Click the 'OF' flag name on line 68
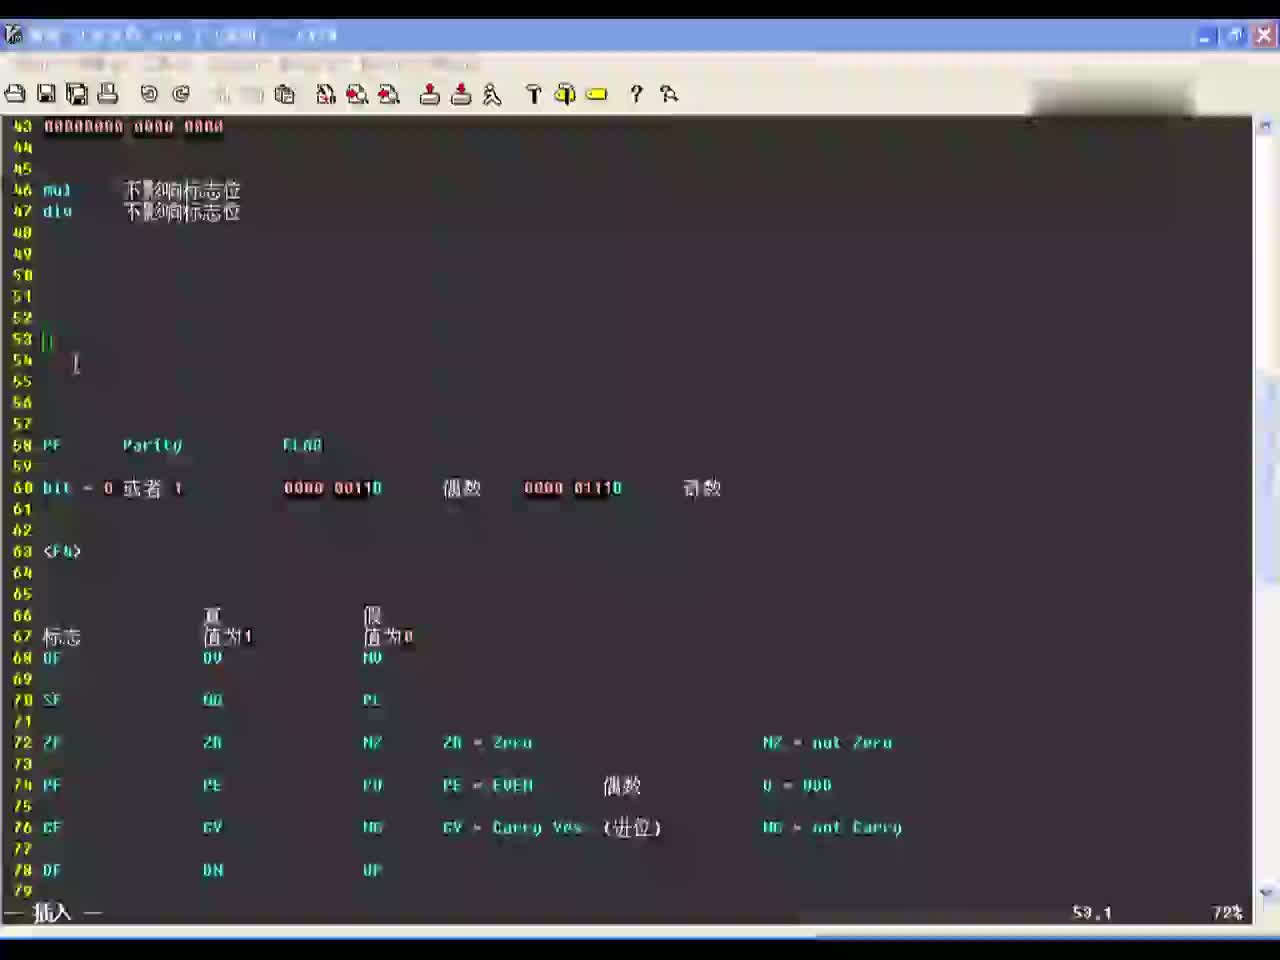Image resolution: width=1280 pixels, height=960 pixels. pos(52,658)
